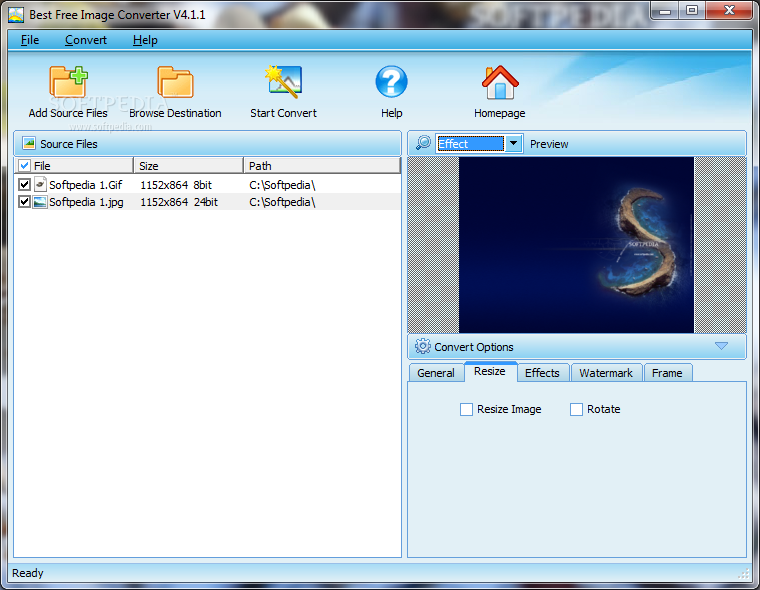Click the preview image thumbnail

576,245
